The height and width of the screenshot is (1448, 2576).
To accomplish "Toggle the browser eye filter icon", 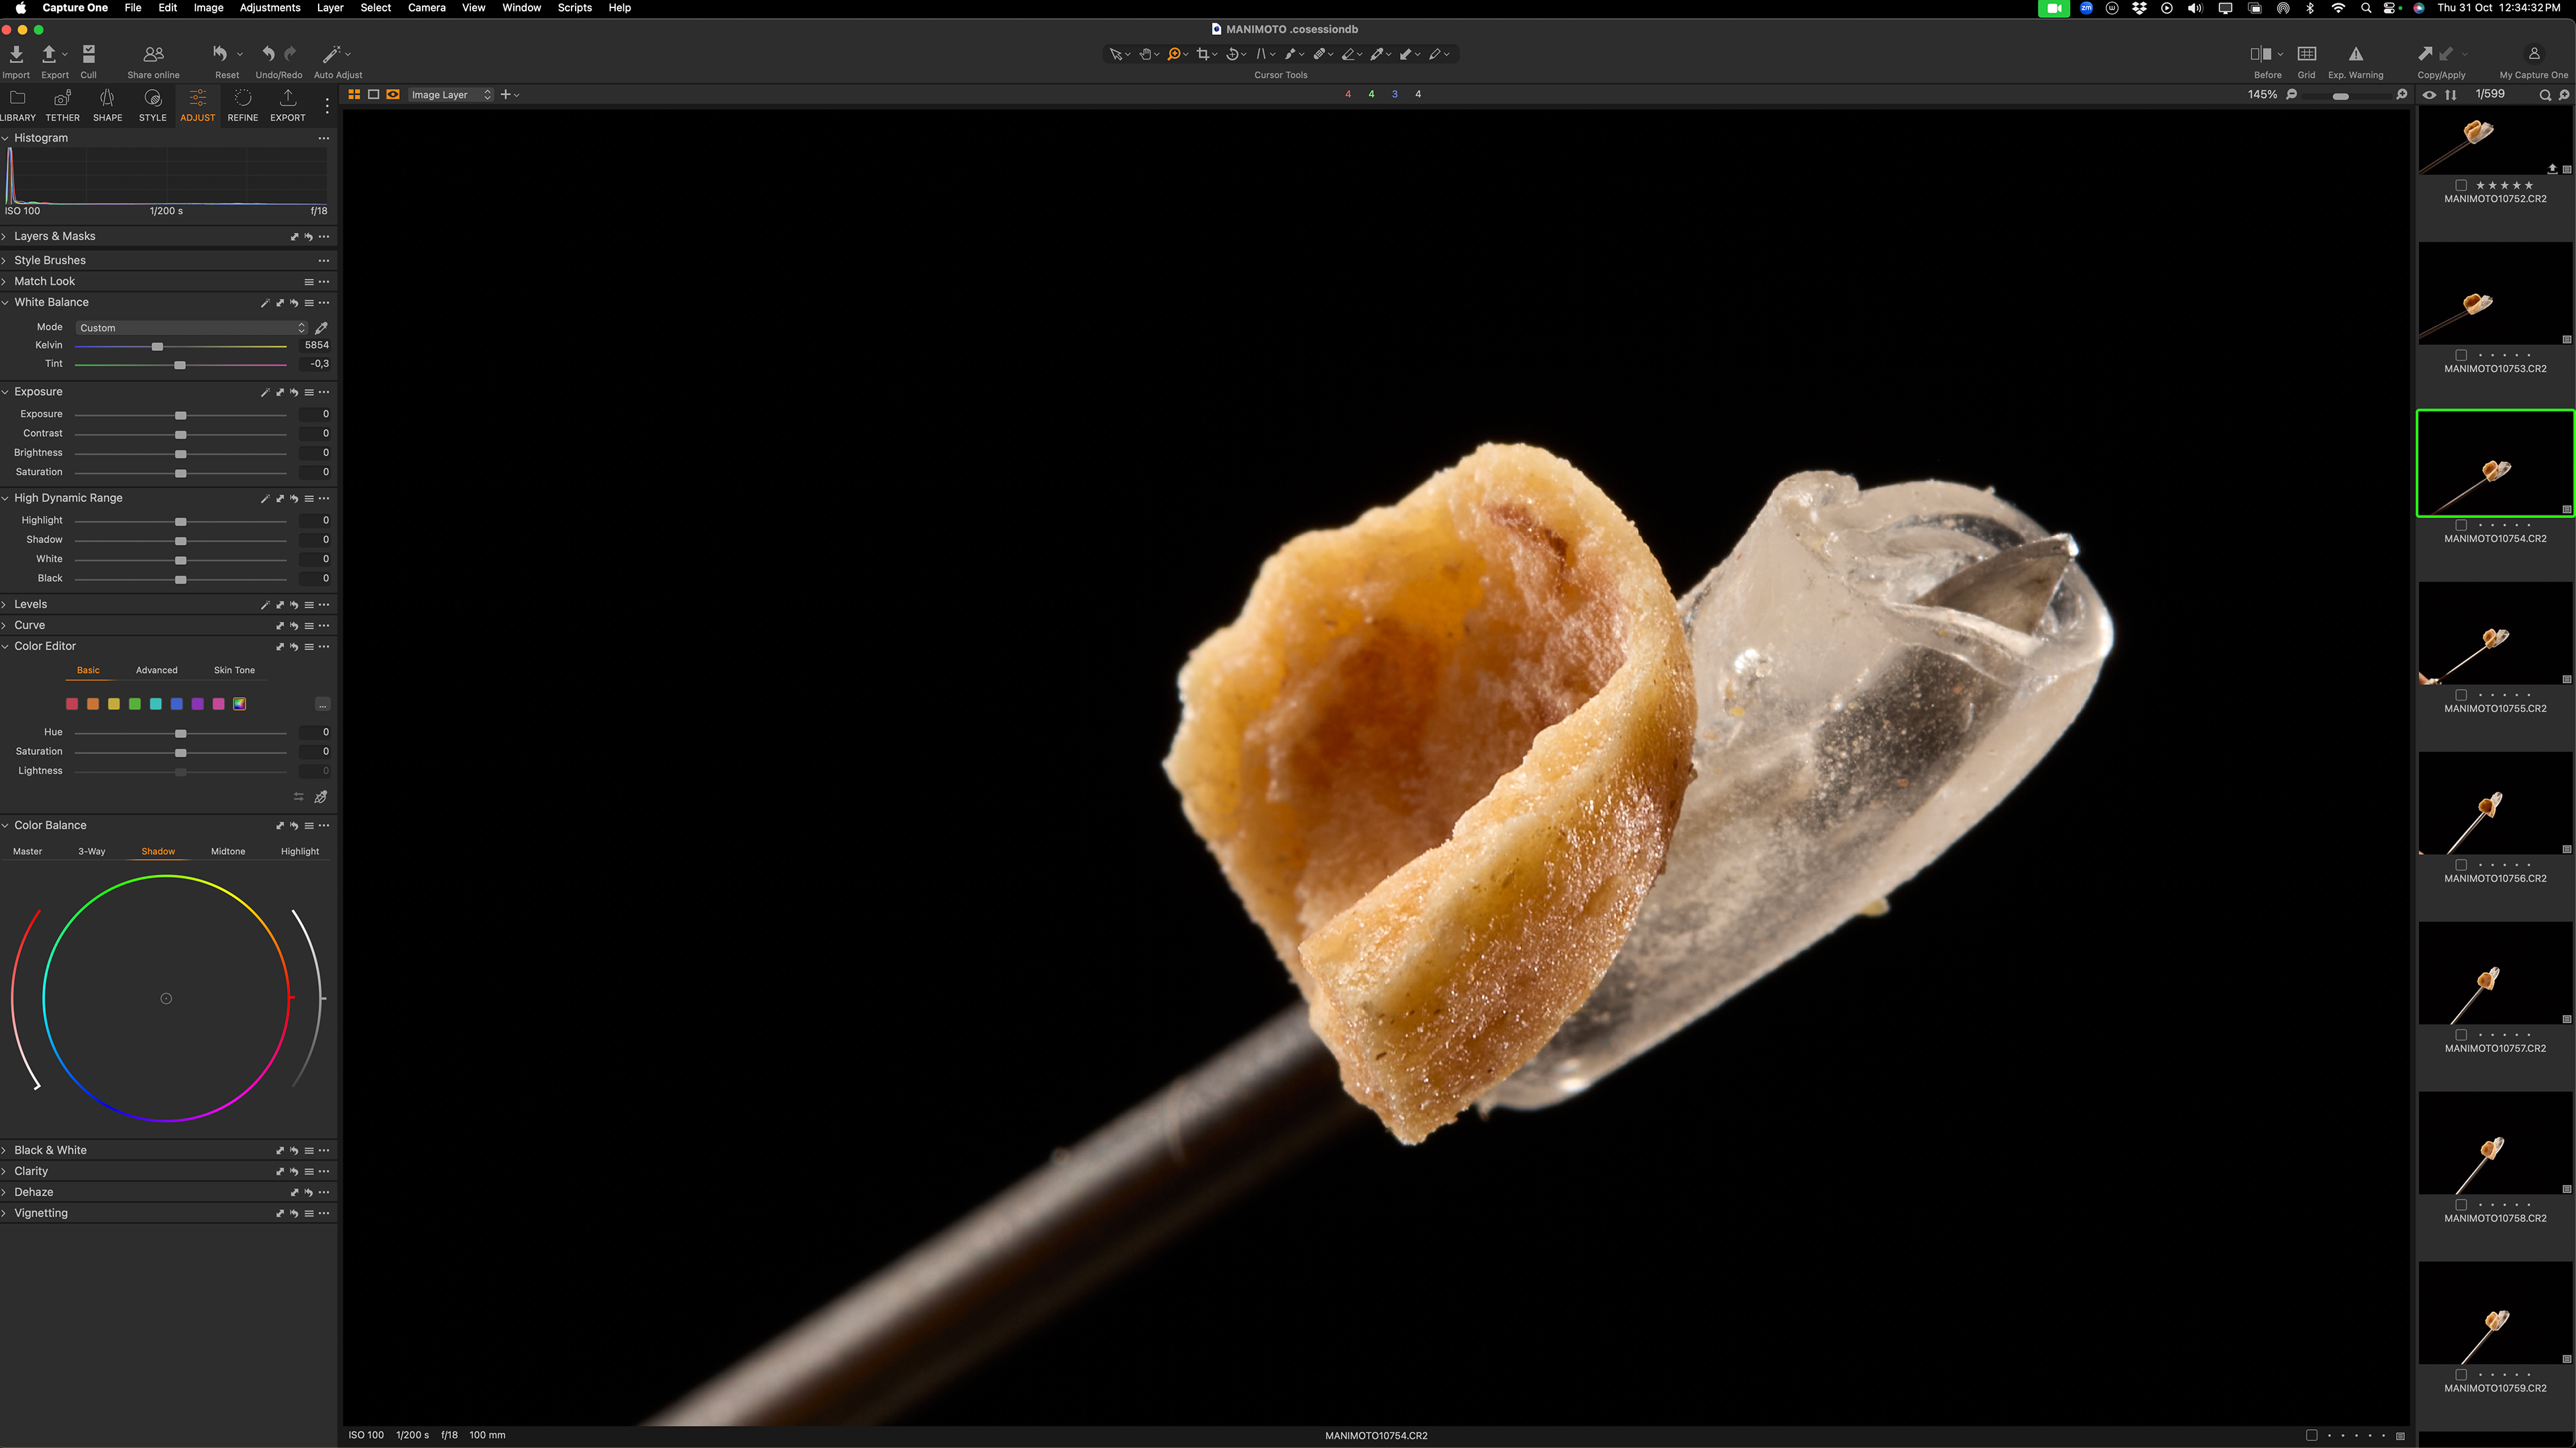I will point(2429,94).
